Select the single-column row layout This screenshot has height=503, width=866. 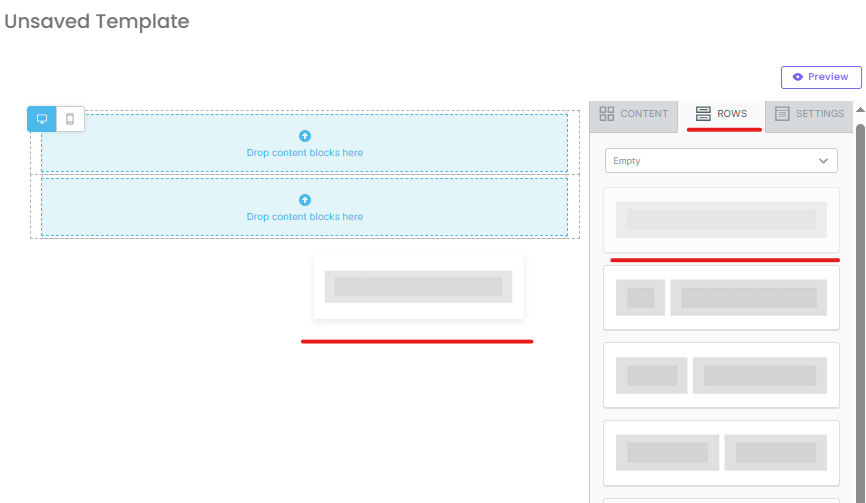721,220
